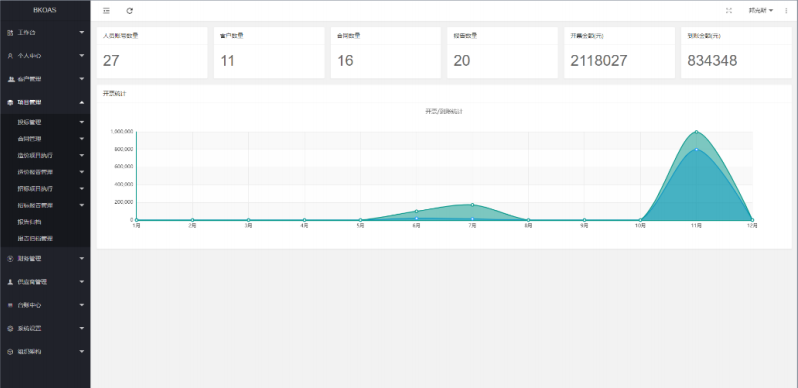Select the 台账中心 menu label

point(30,305)
